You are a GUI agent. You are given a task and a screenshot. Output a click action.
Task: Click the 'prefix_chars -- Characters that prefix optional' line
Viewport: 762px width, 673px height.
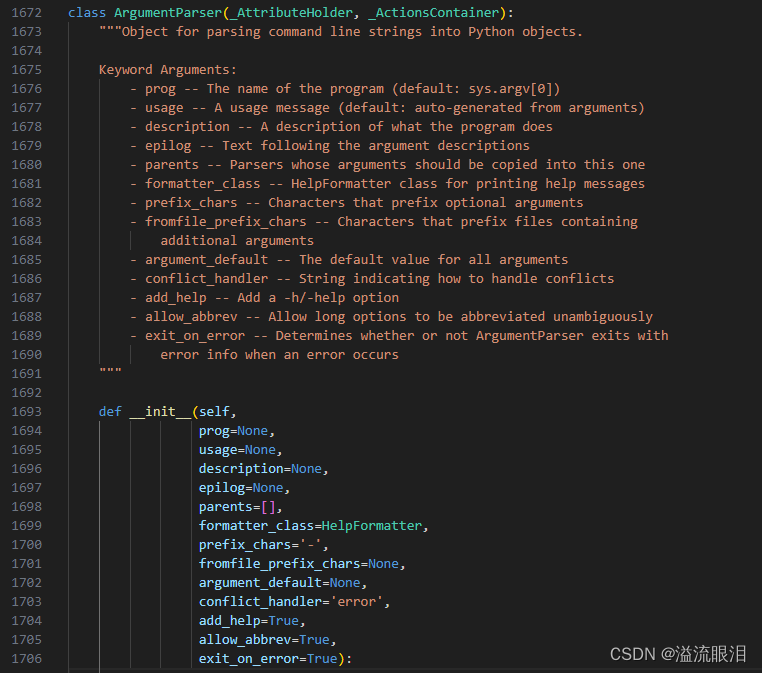pyautogui.click(x=356, y=202)
